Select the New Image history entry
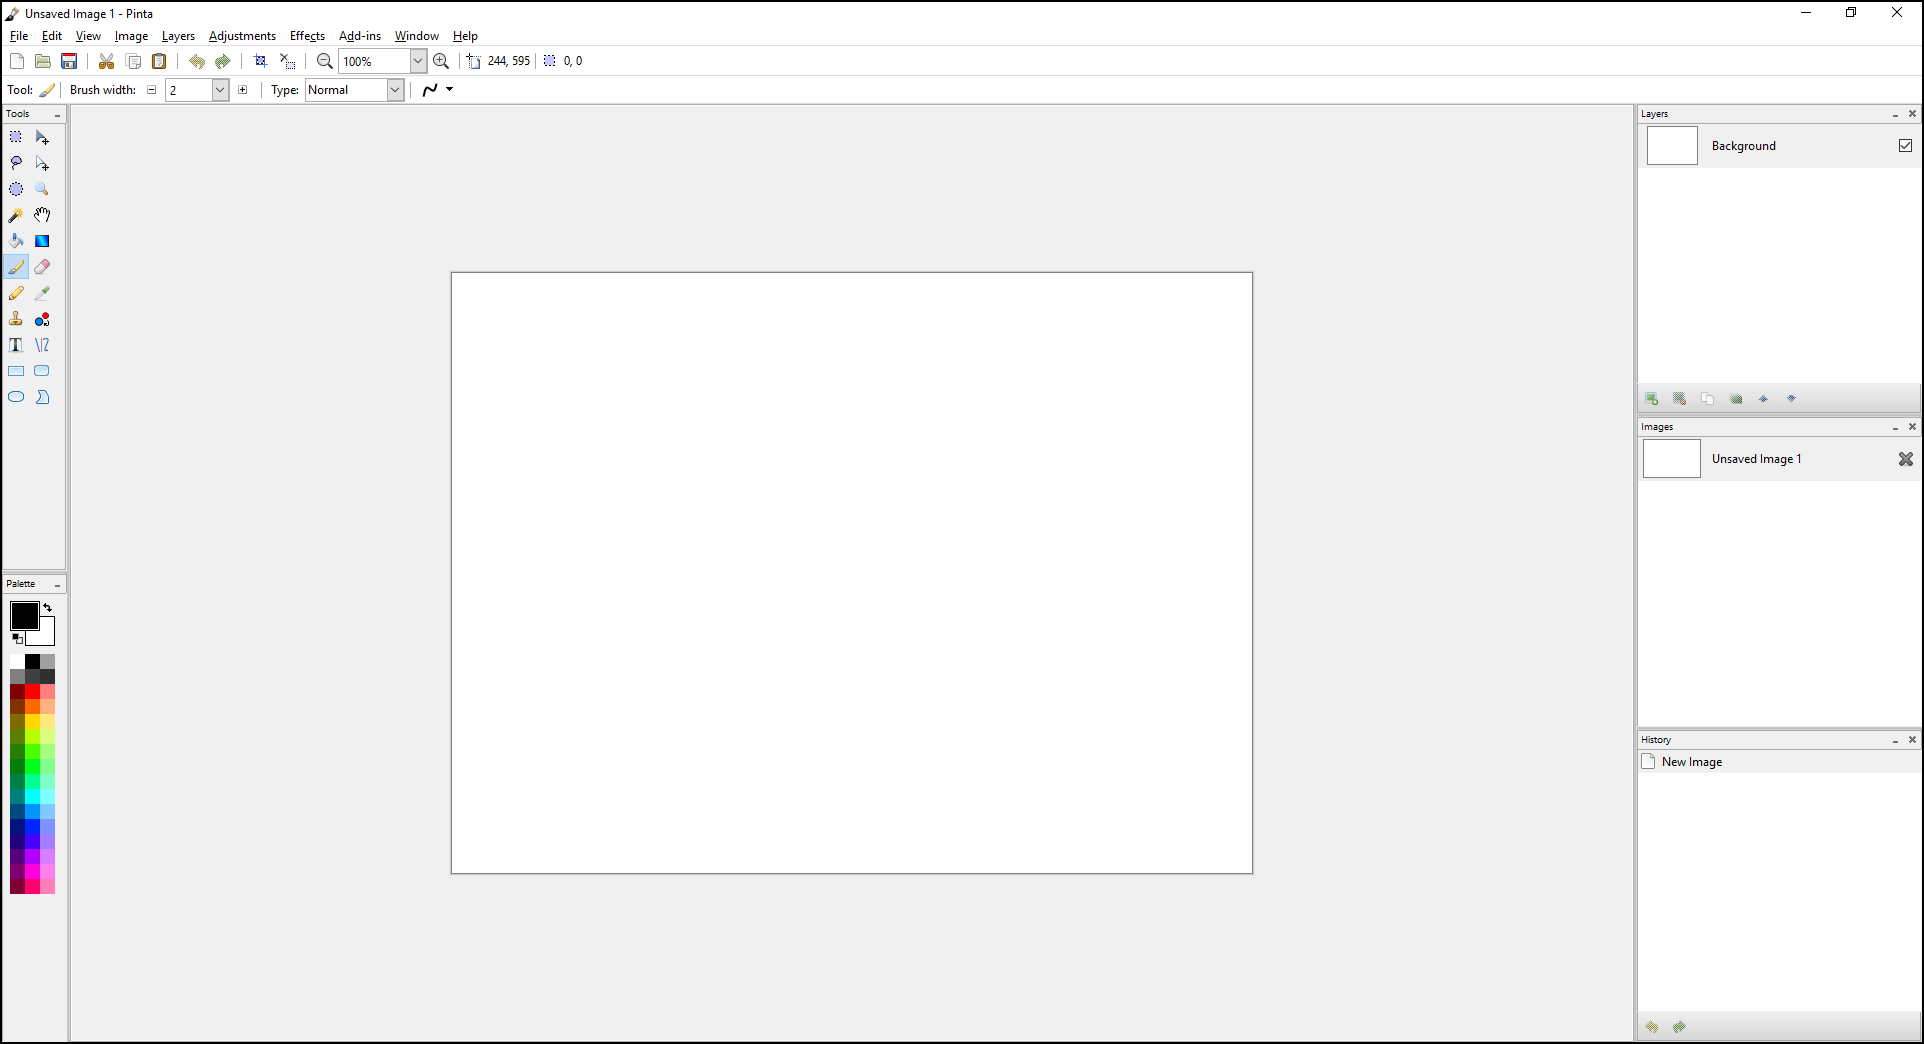The image size is (1924, 1044). [x=1691, y=761]
